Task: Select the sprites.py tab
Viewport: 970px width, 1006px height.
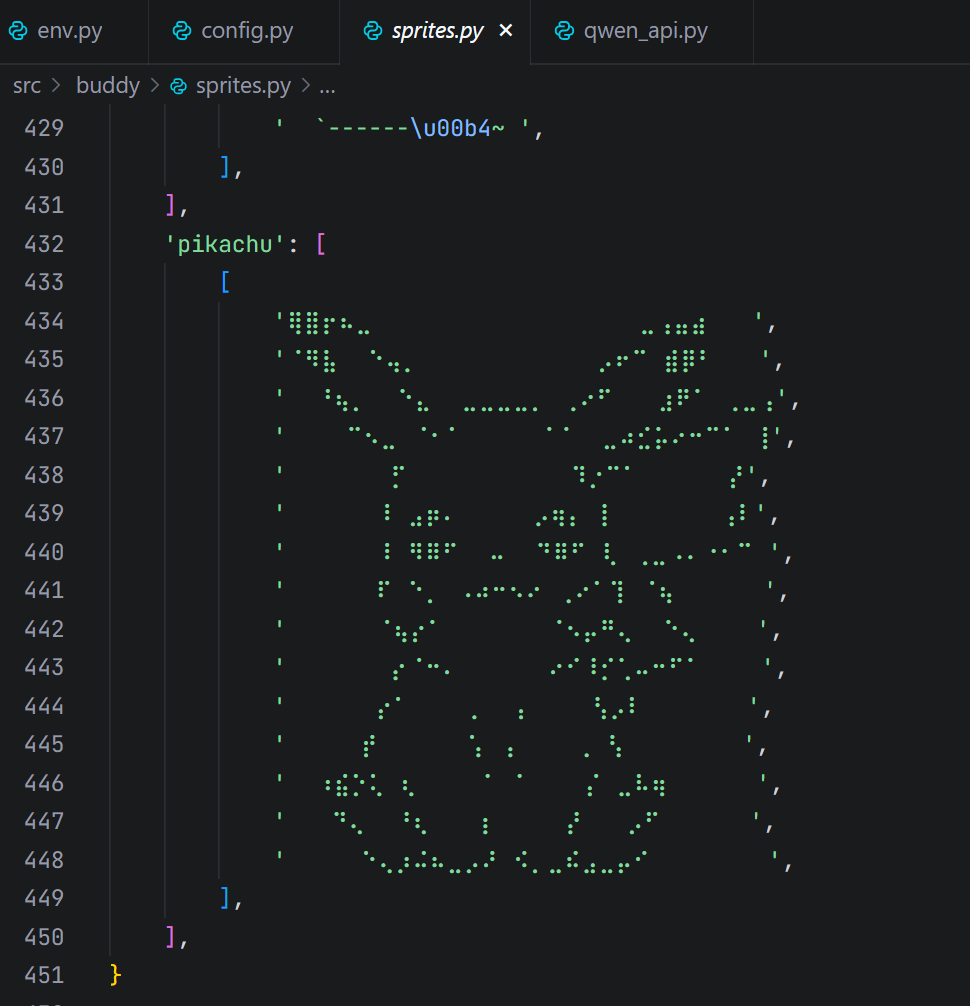Action: [437, 31]
